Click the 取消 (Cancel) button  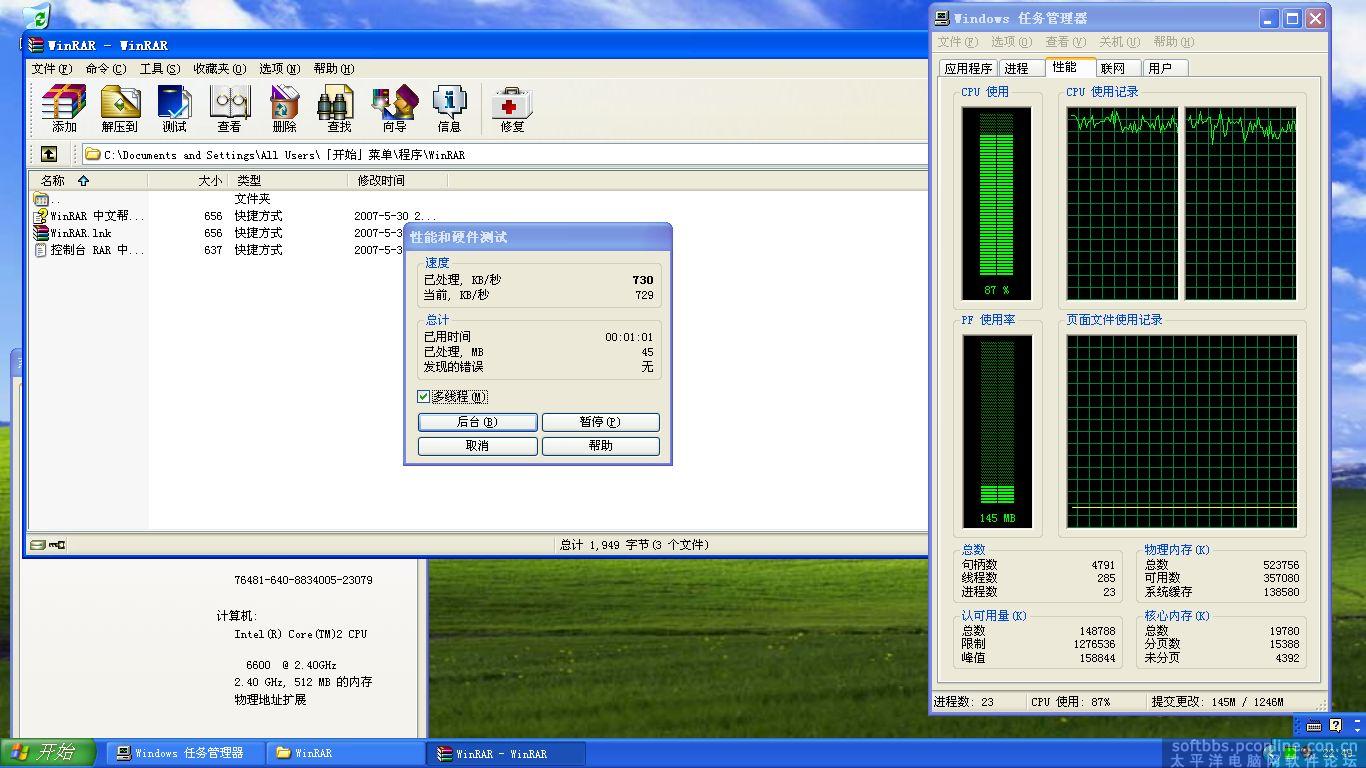click(x=478, y=446)
